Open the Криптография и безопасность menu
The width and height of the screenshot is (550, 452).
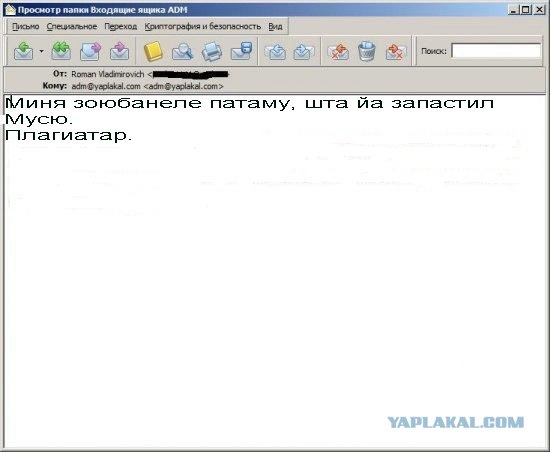point(203,27)
